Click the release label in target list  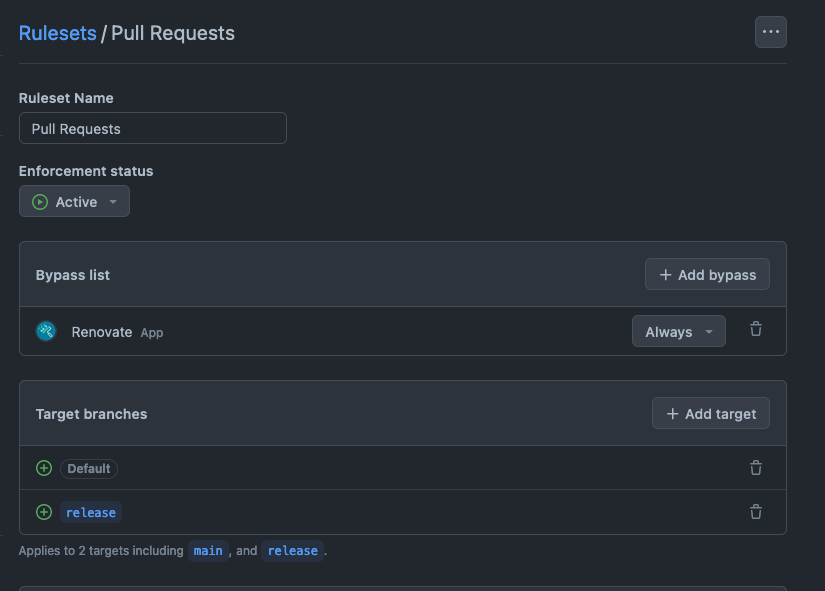coord(91,512)
